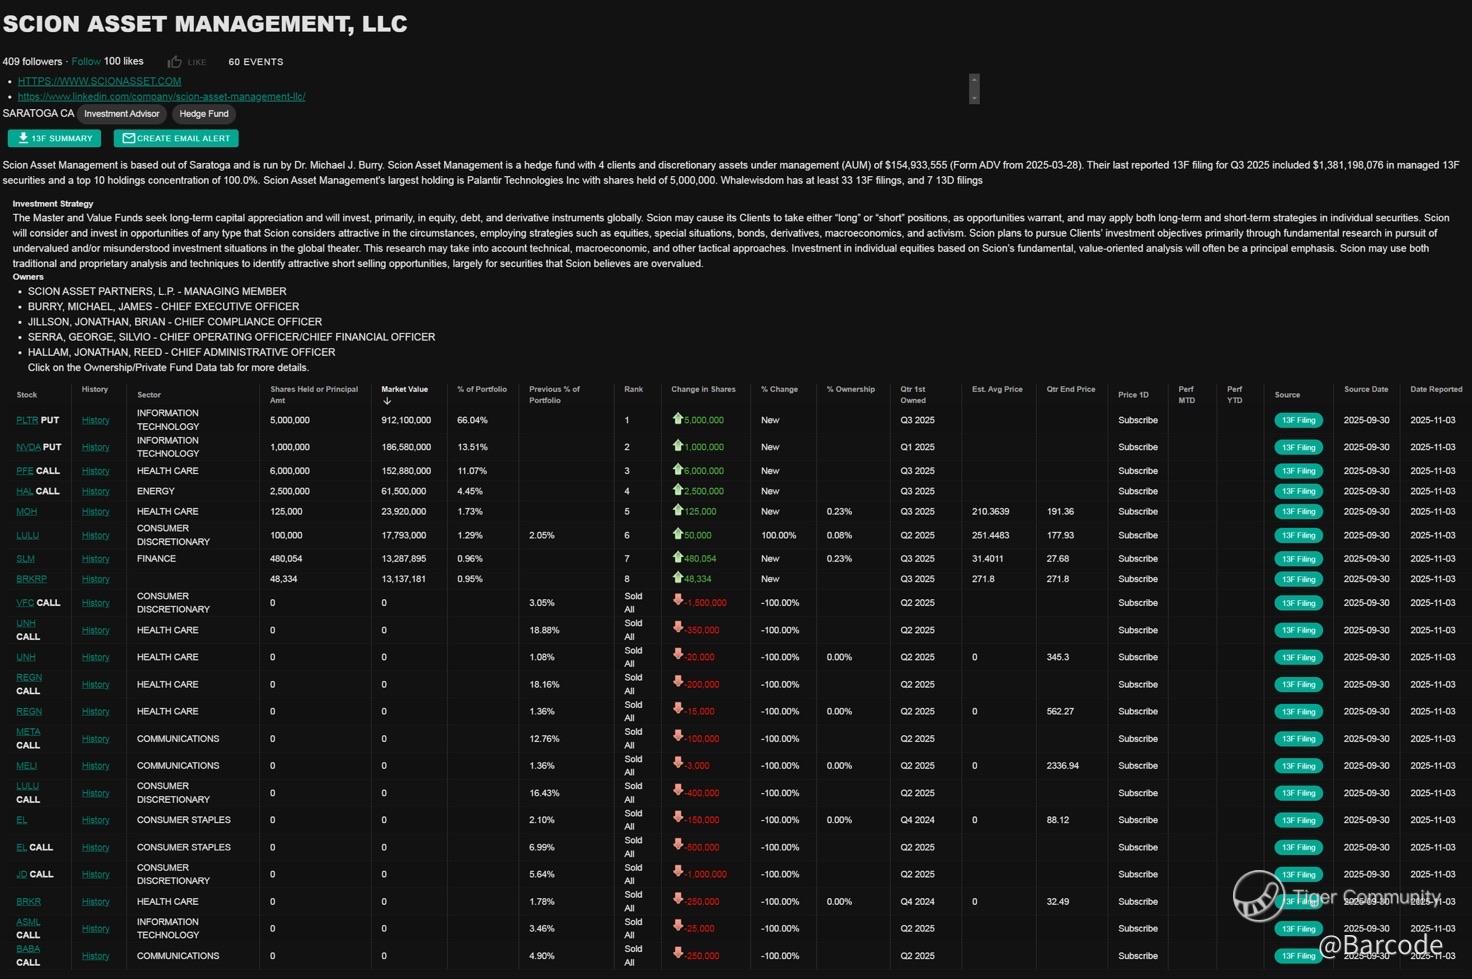Open History for the META CALL row
1472x979 pixels.
tap(95, 739)
